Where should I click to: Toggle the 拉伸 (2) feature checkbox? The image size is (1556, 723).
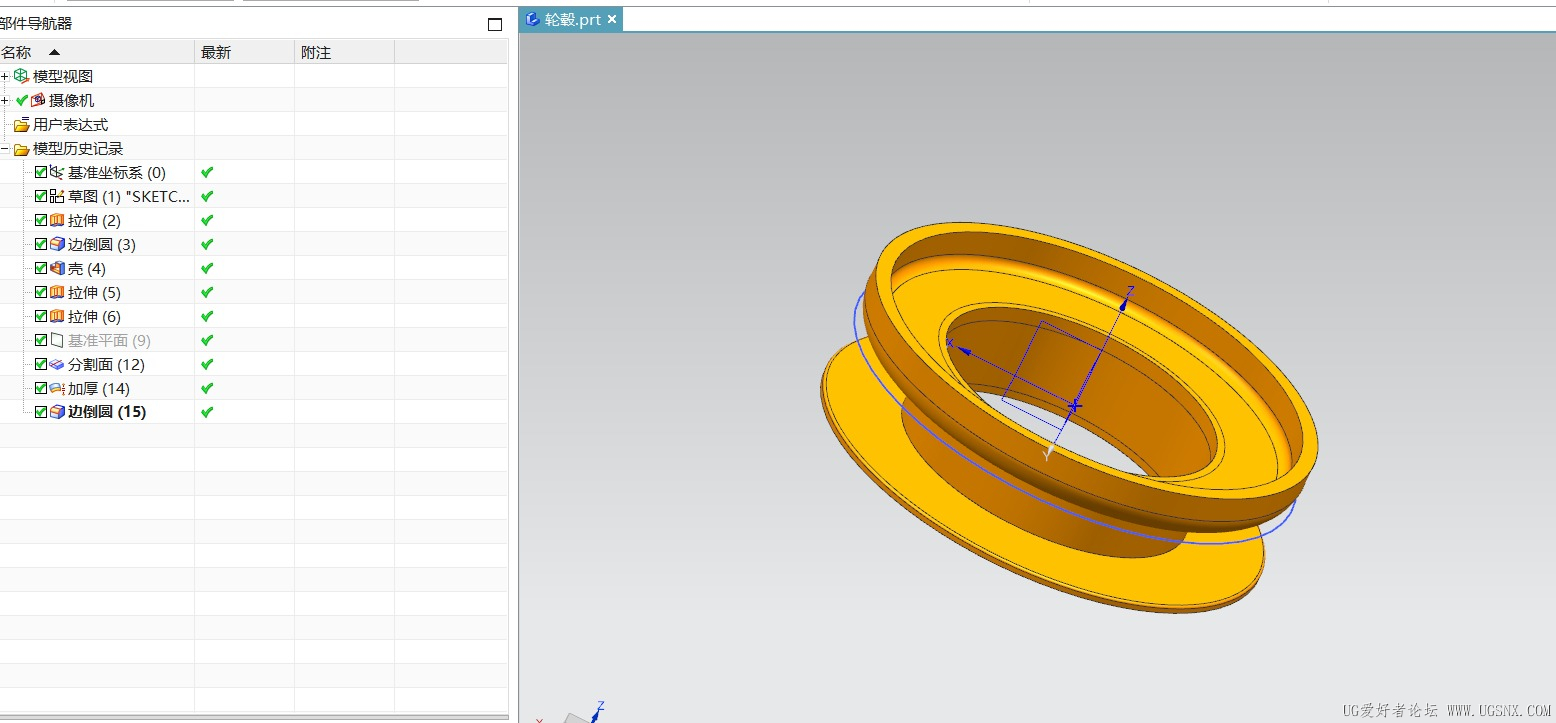point(41,220)
